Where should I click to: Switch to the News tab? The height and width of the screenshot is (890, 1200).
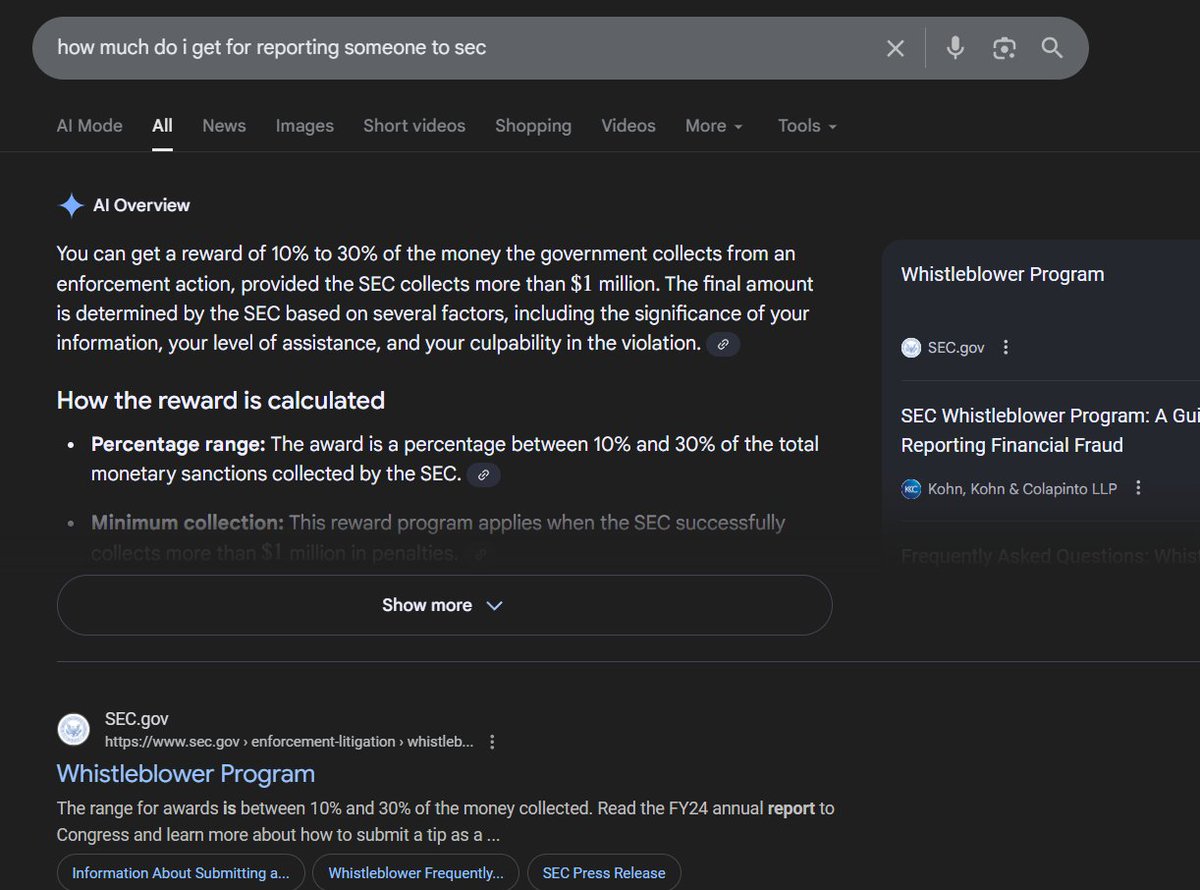(224, 126)
